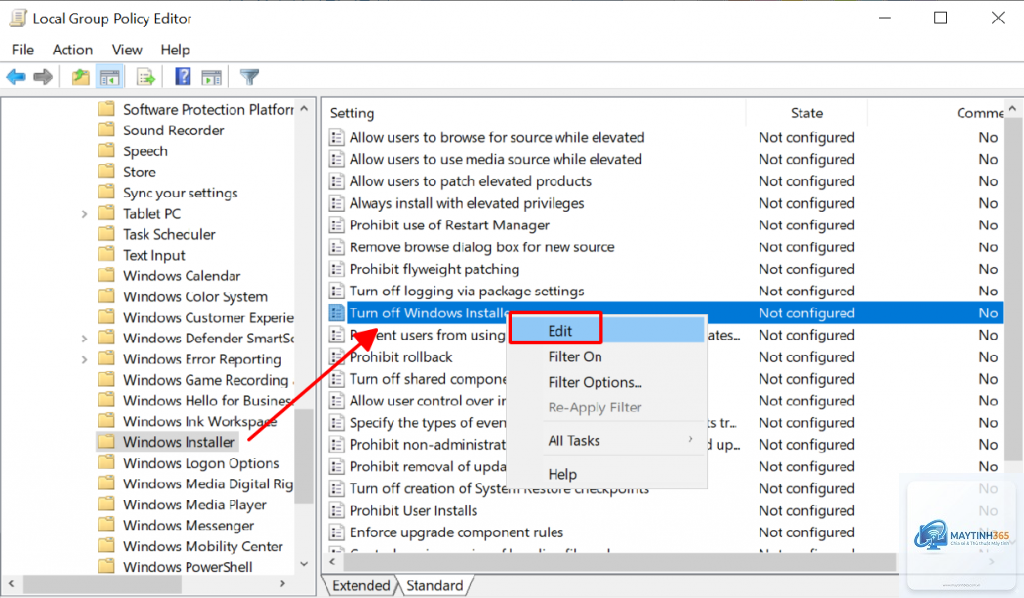Click the Sound Recorder folder icon

[106, 130]
